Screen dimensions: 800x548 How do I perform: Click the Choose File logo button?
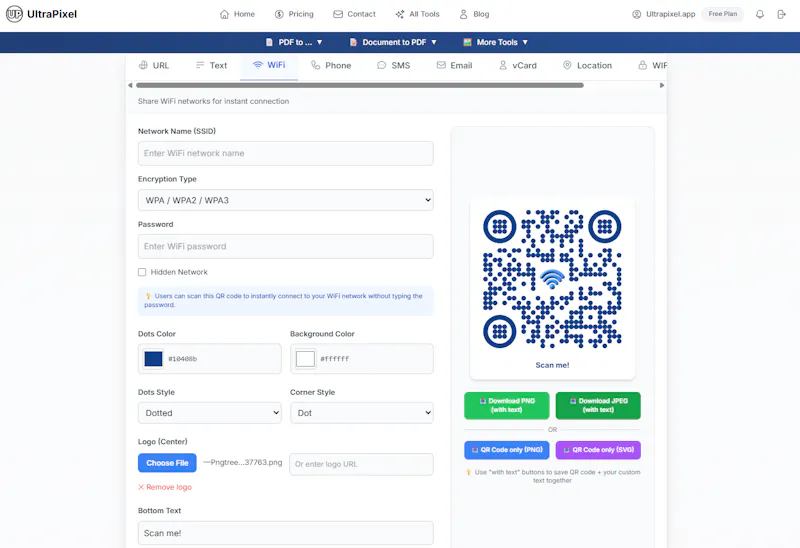click(167, 463)
